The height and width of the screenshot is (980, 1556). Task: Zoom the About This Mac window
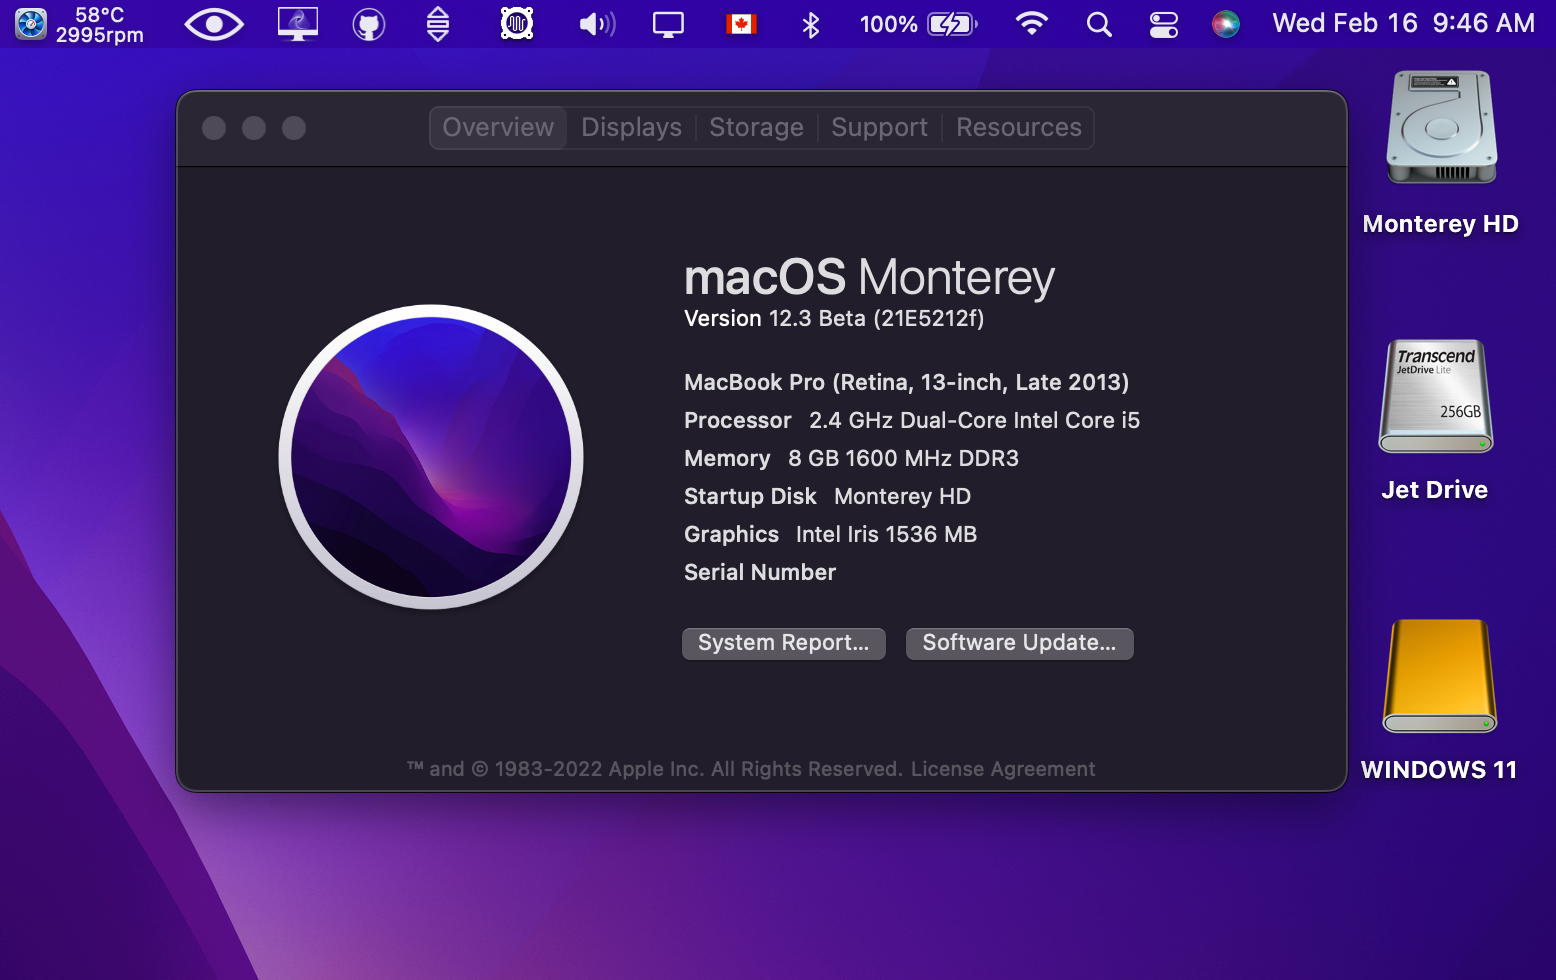(x=294, y=128)
